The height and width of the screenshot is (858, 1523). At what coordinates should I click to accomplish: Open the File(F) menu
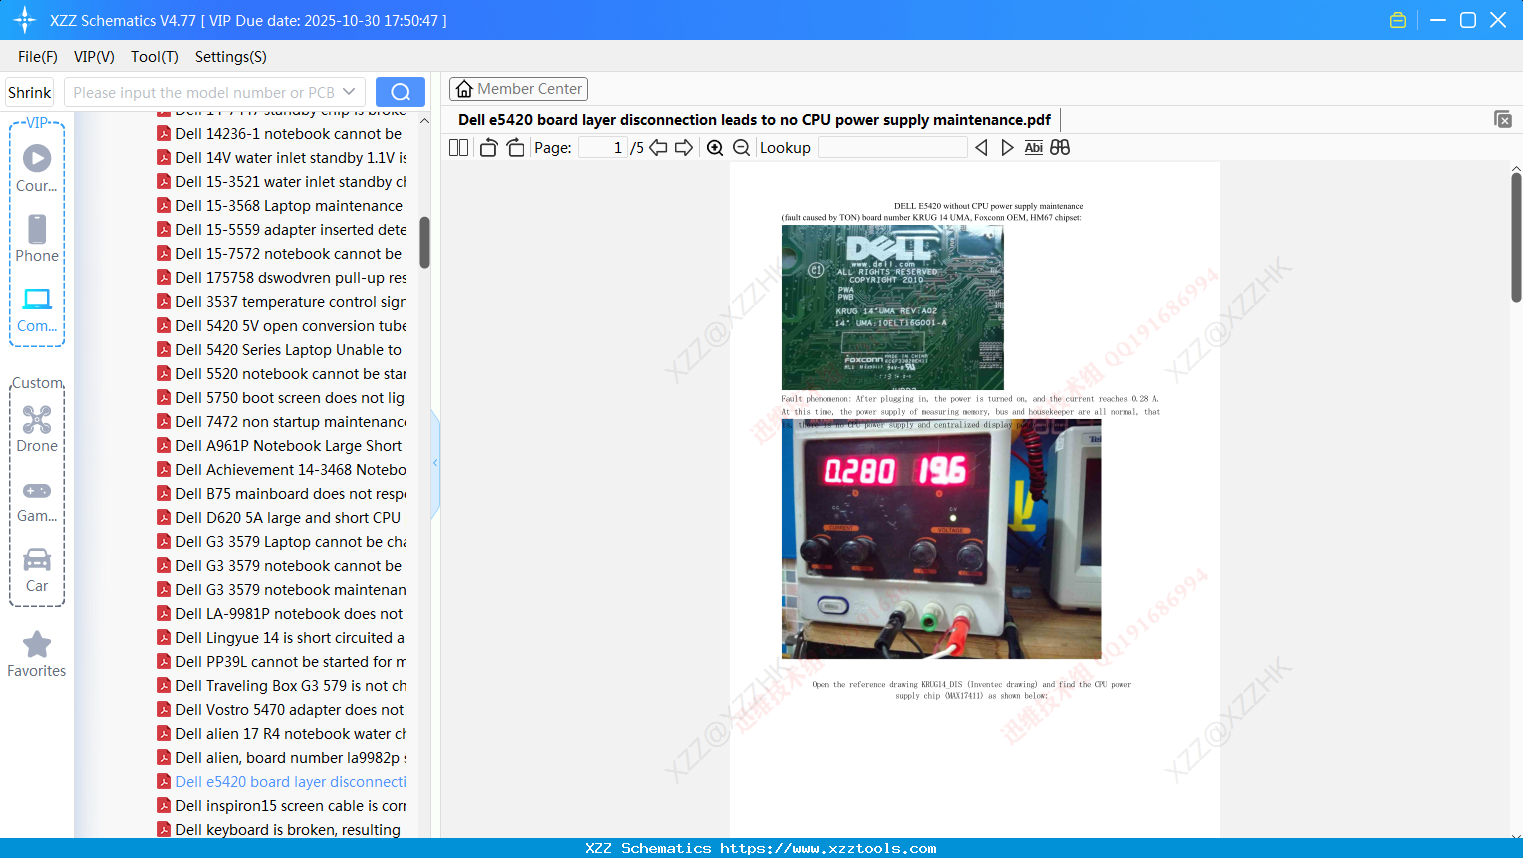click(x=38, y=57)
